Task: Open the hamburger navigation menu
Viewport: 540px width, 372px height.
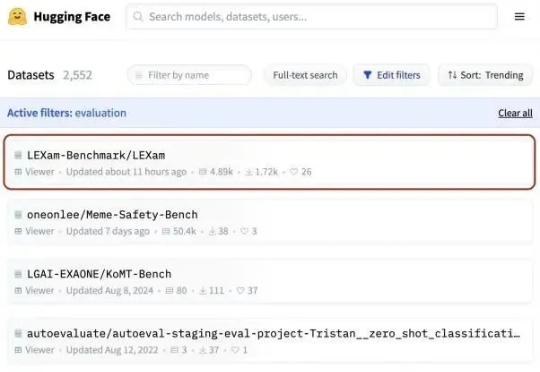Action: (x=519, y=17)
